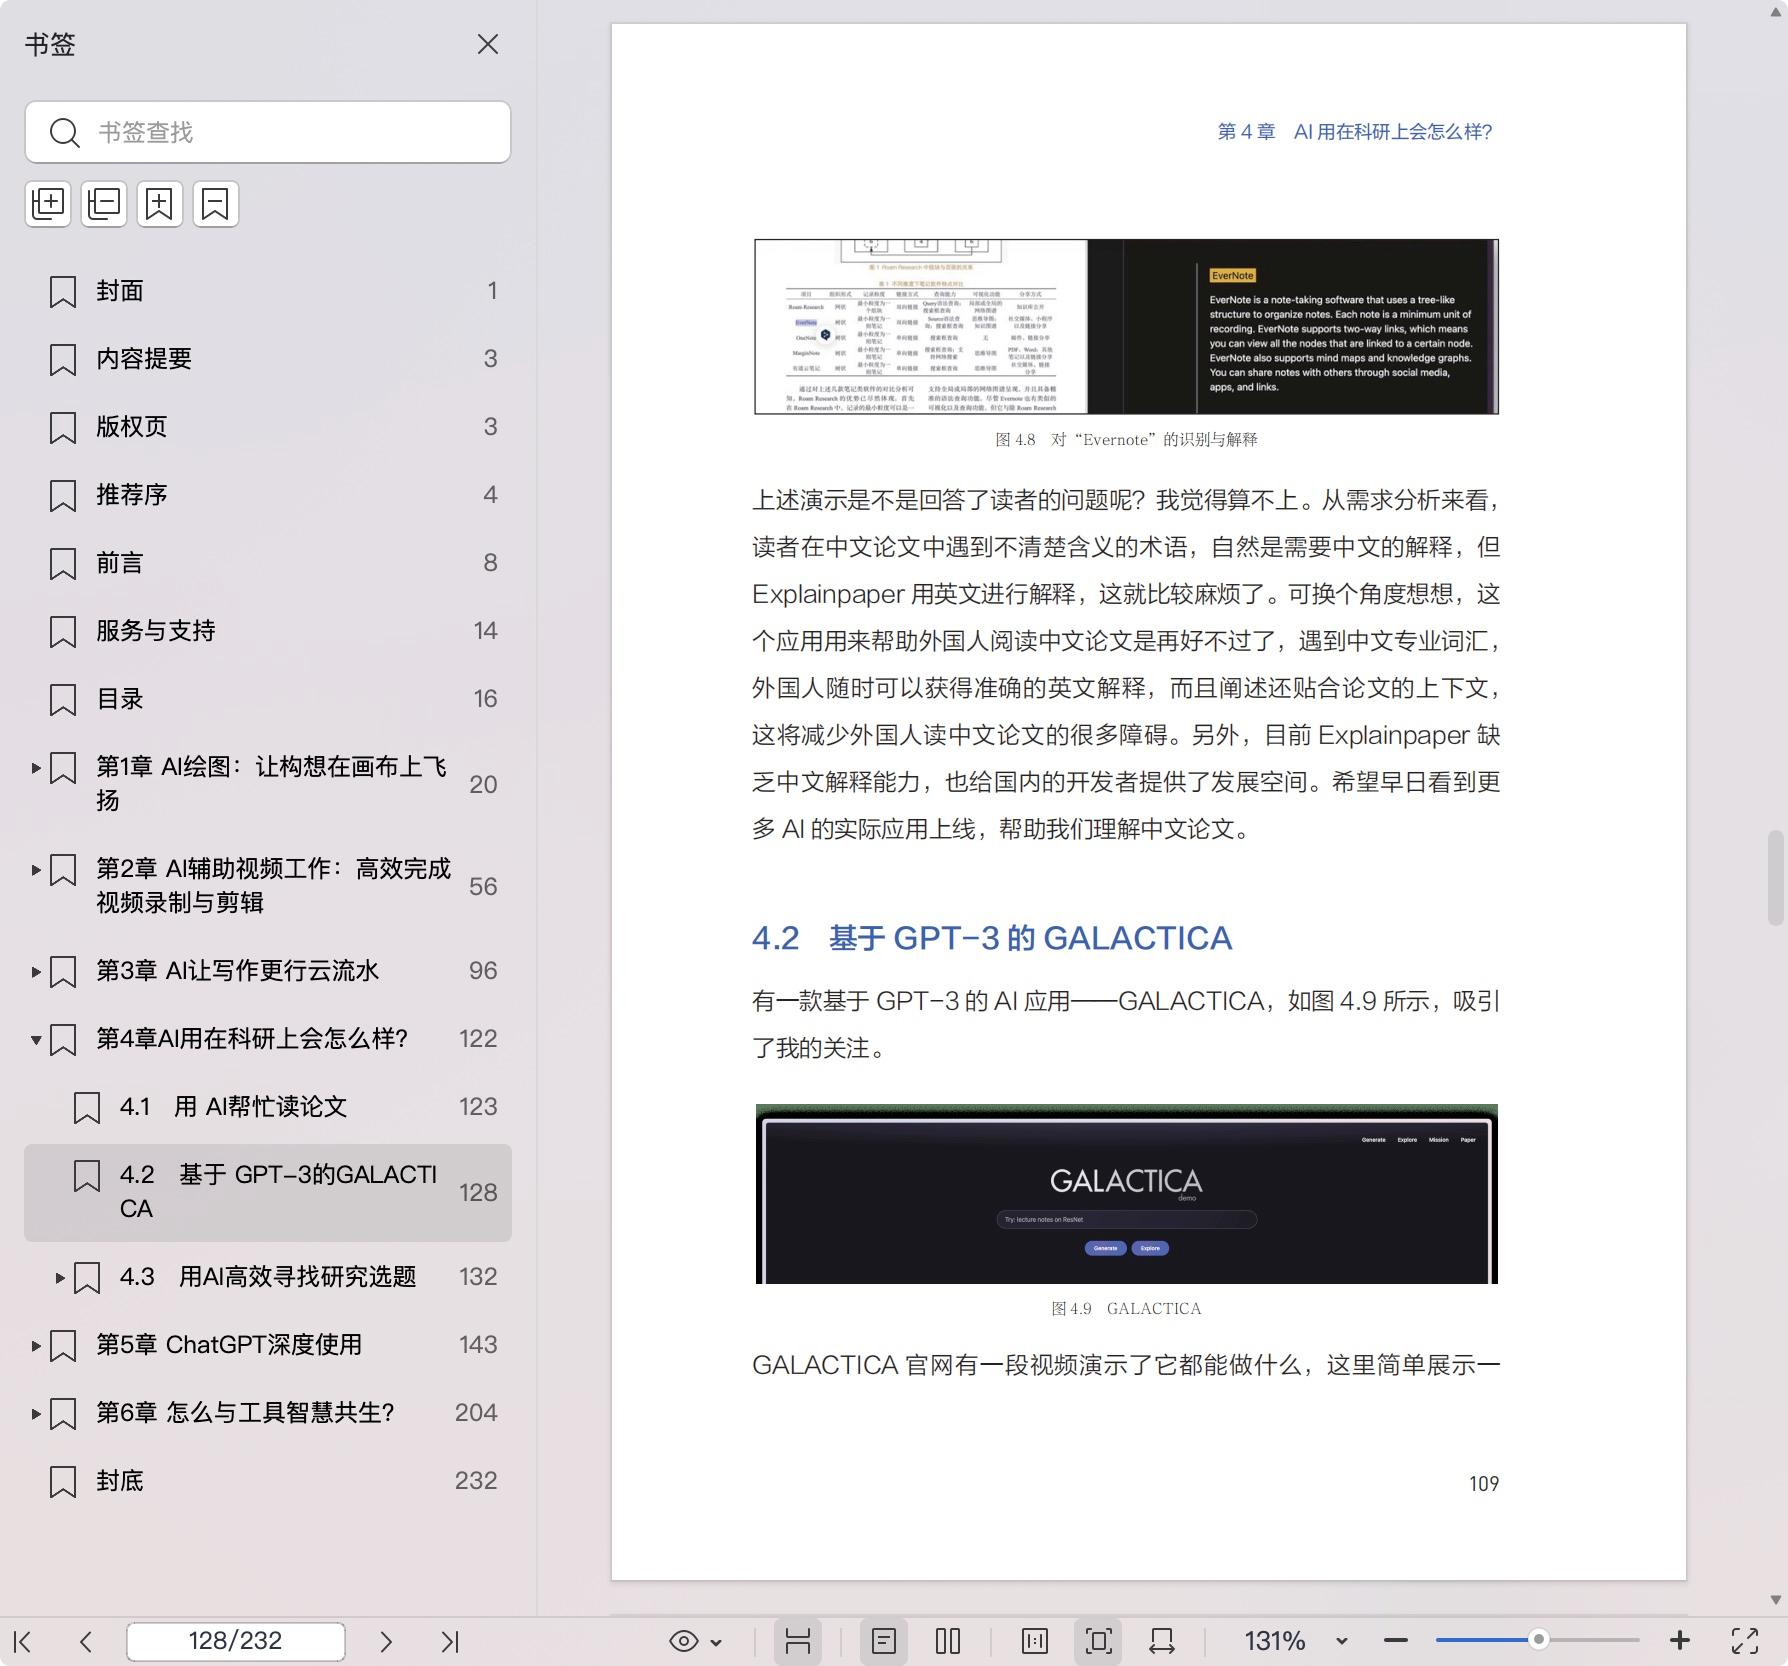Viewport: 1788px width, 1666px height.
Task: Open the 封面 bookmark
Action: click(268, 291)
